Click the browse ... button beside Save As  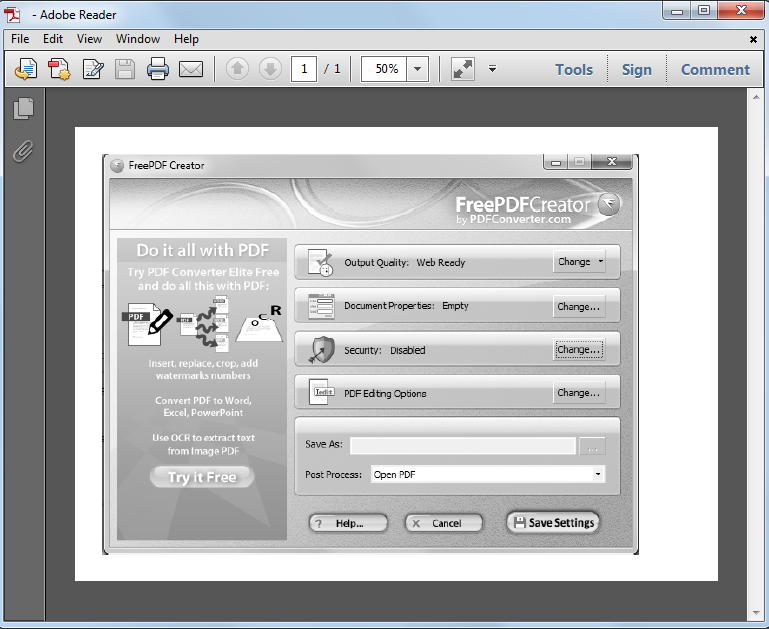[x=592, y=446]
